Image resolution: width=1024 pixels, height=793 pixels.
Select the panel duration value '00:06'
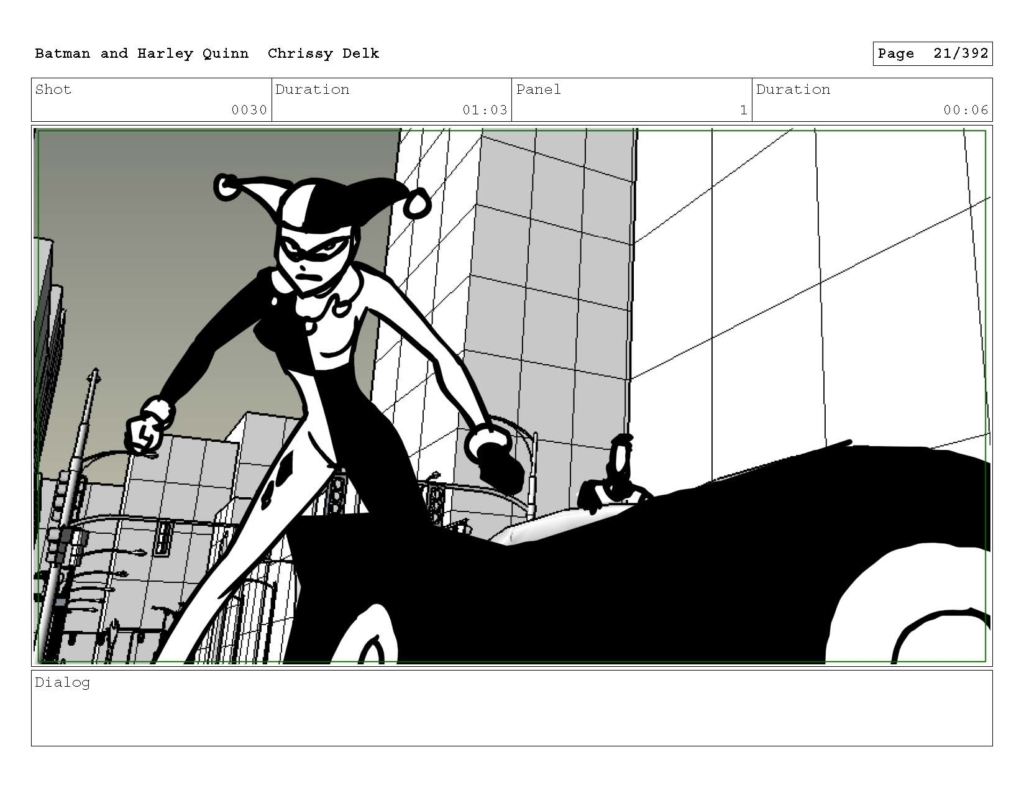pos(965,110)
